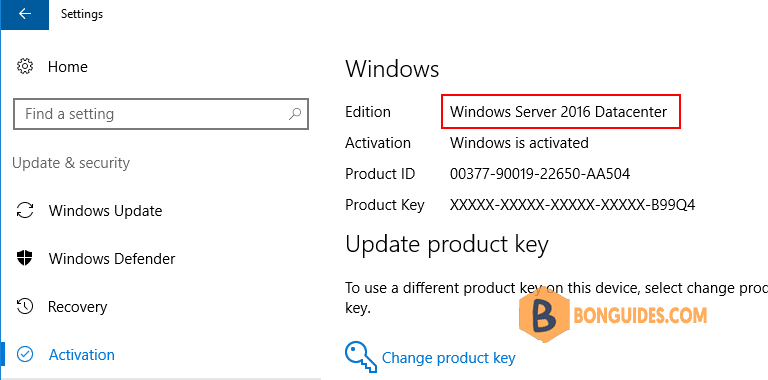Click the Home gear icon
Image resolution: width=768 pixels, height=380 pixels.
pos(24,67)
